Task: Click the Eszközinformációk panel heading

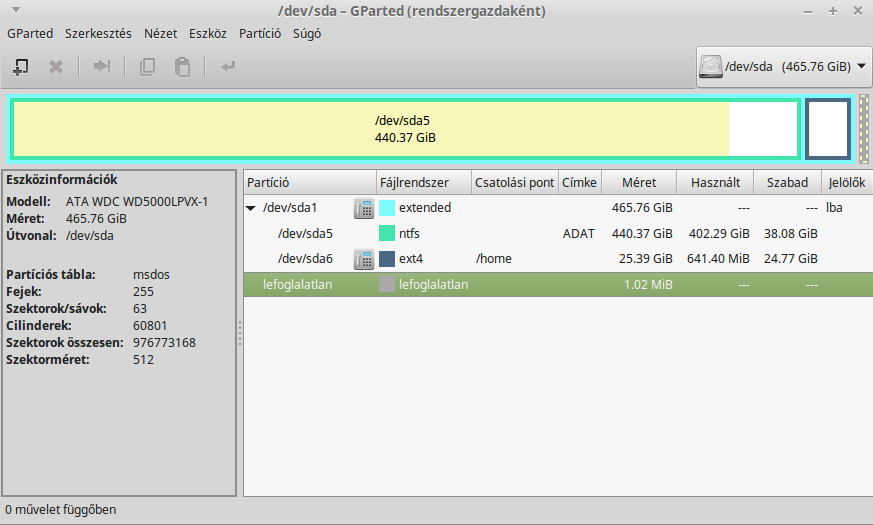Action: pos(62,179)
